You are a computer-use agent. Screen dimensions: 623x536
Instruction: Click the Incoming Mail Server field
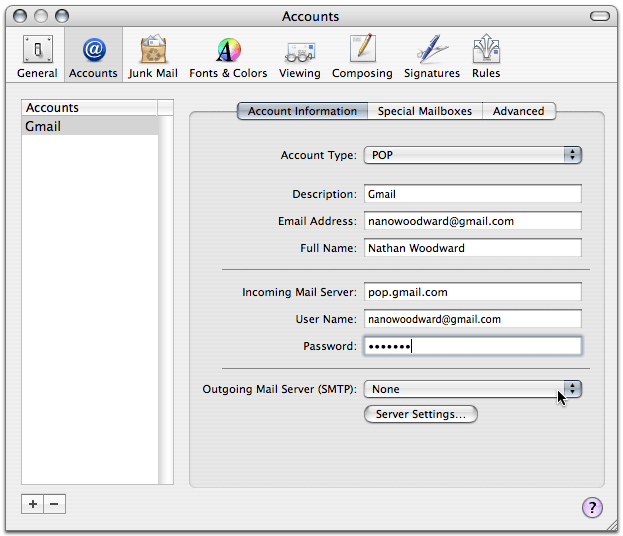coord(473,292)
